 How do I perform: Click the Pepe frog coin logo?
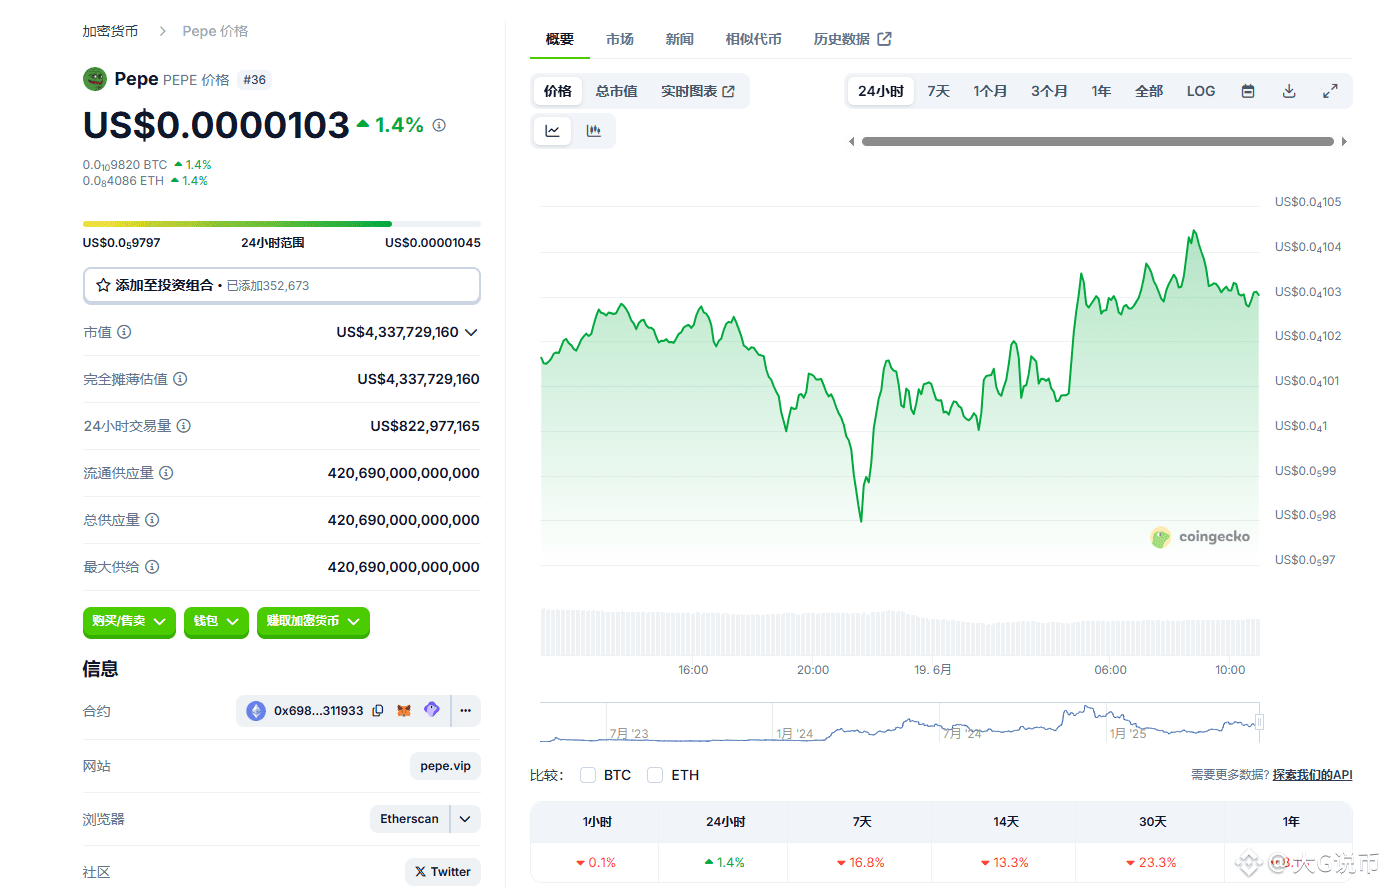coord(95,79)
